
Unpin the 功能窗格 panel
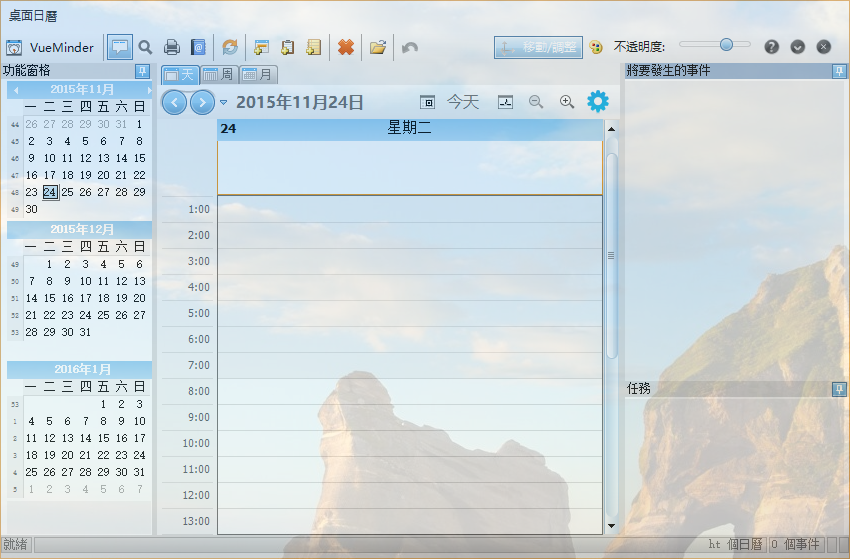(142, 71)
